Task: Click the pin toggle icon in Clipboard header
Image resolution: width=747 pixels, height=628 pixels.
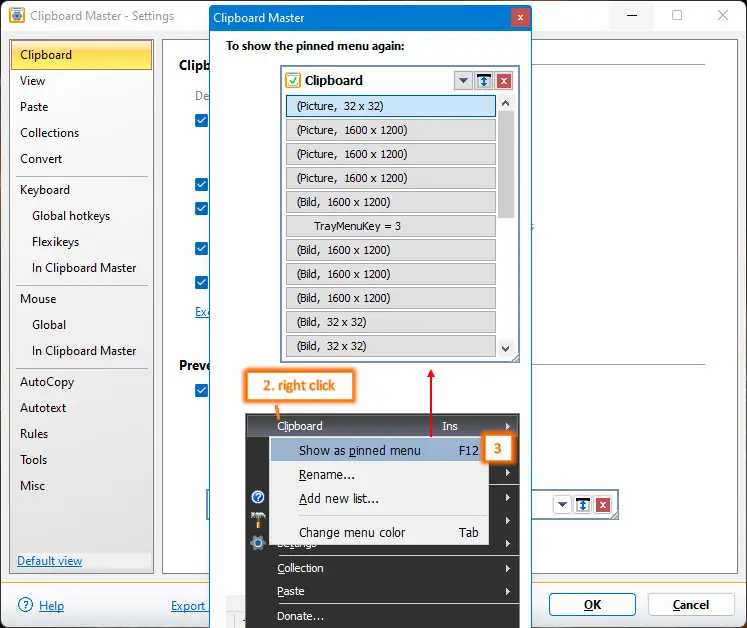Action: pyautogui.click(x=484, y=81)
